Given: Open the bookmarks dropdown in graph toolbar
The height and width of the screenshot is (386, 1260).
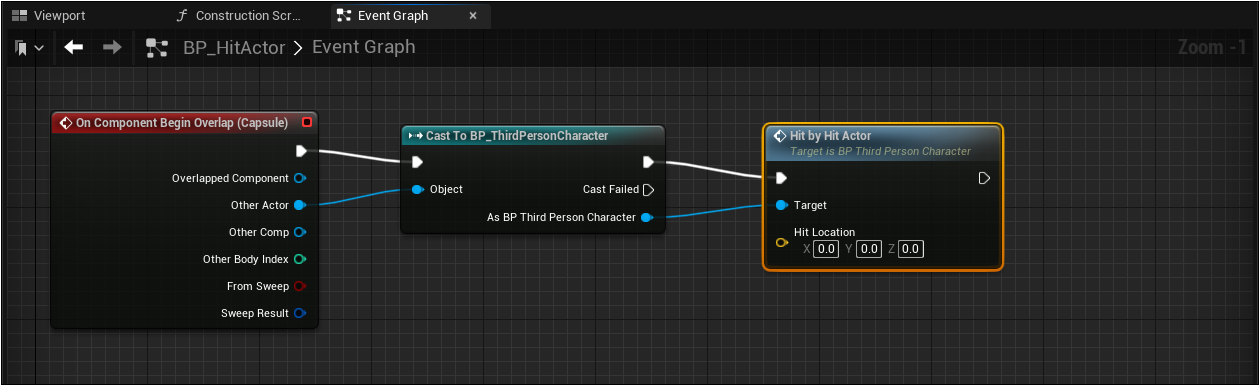Looking at the screenshot, I should click(x=28, y=48).
